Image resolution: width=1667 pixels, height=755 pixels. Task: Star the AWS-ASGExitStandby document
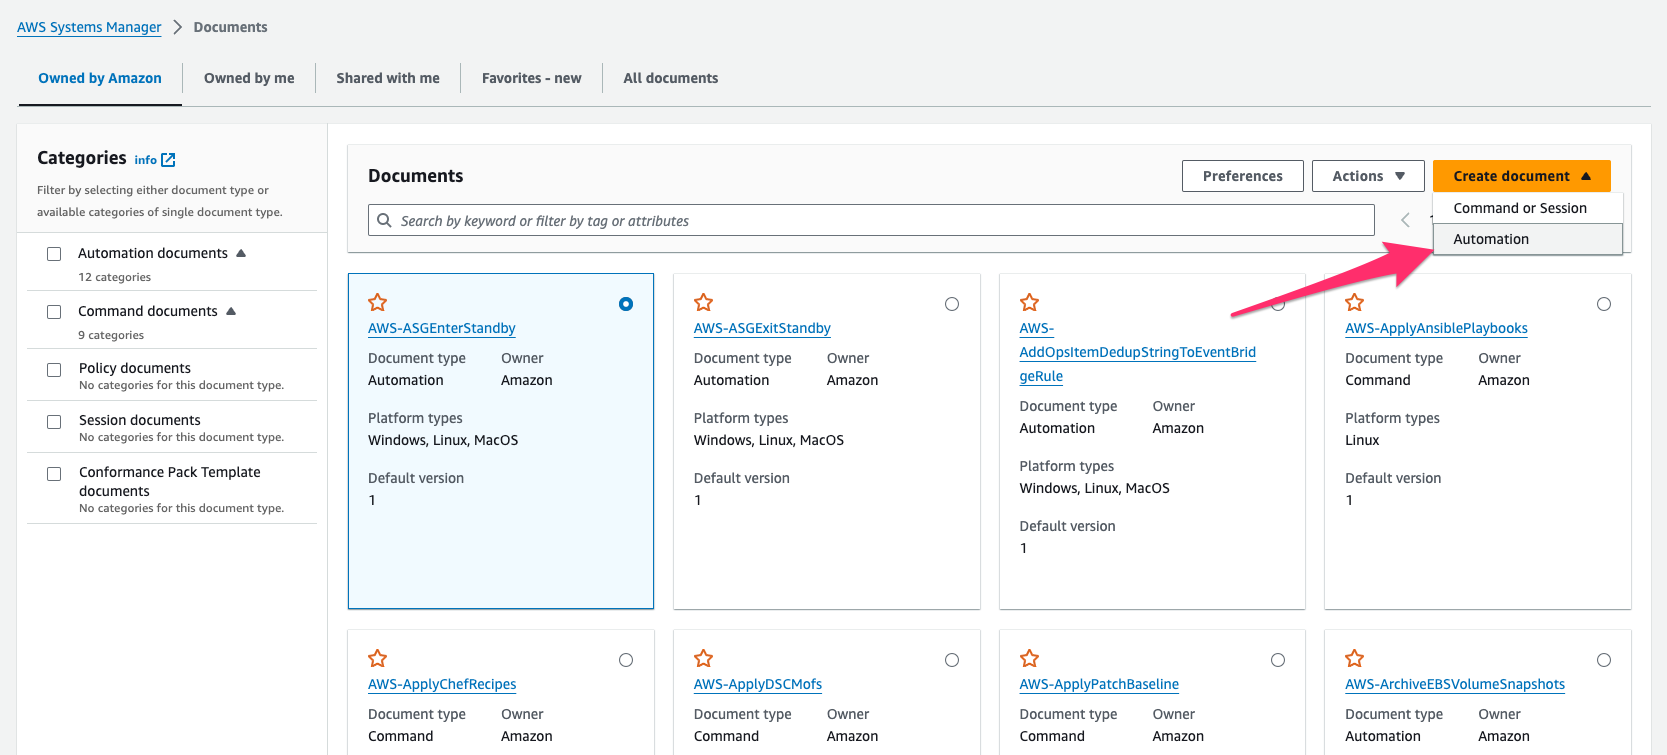point(704,302)
